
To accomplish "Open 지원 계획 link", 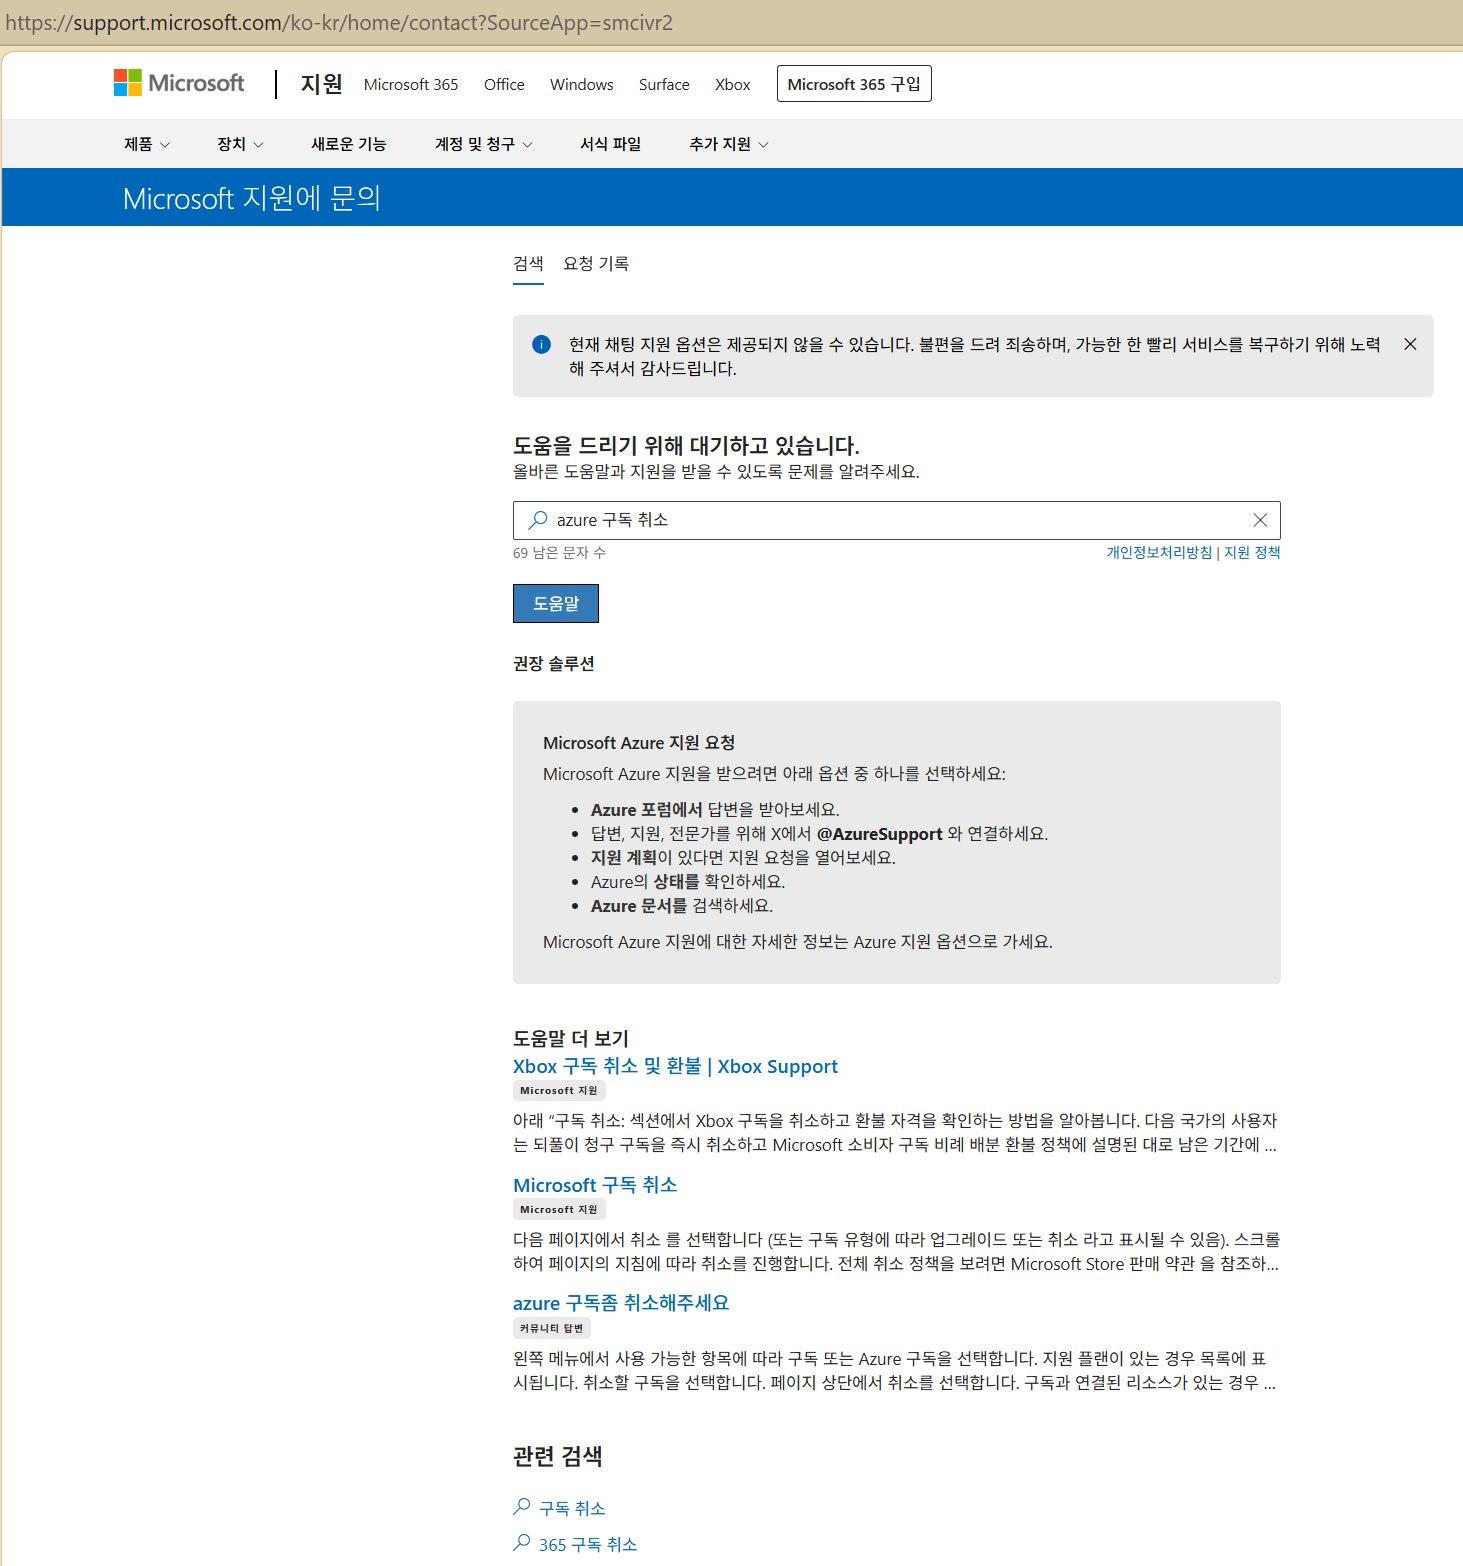I will pos(624,857).
